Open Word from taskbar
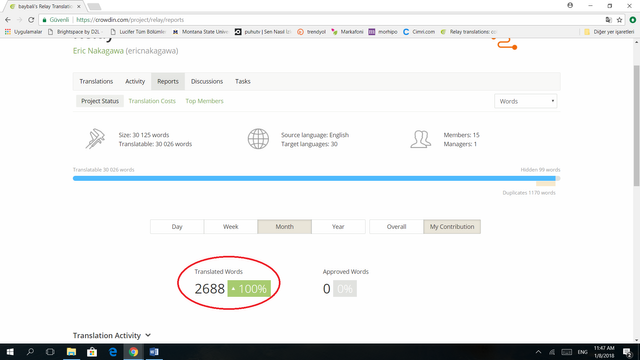Screen dimensions: 640x360 click(x=154, y=352)
